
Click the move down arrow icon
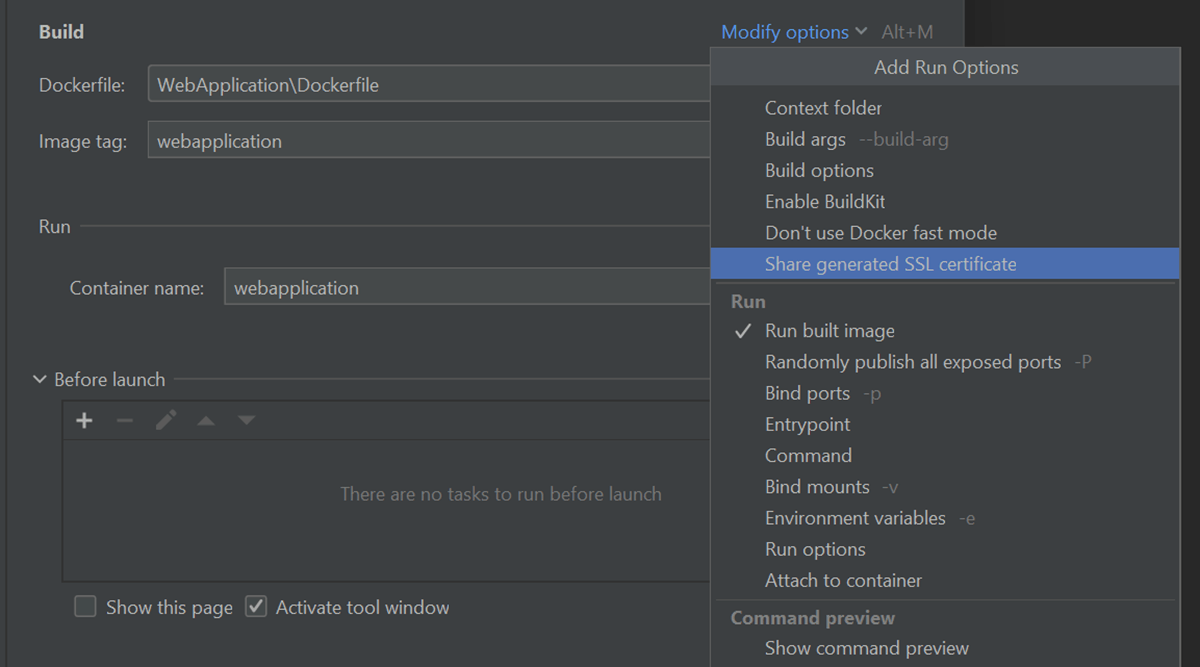[x=246, y=421]
